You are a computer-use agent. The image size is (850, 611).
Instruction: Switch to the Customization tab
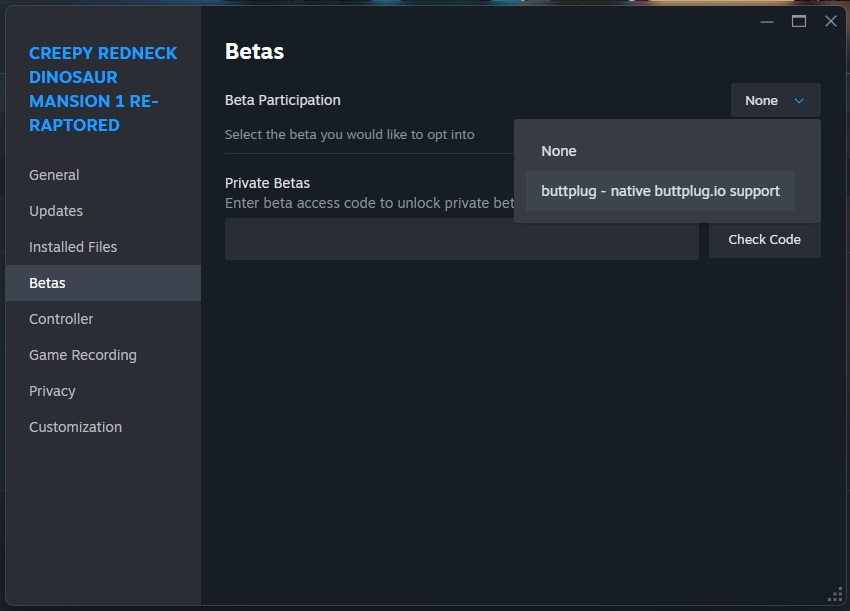75,427
